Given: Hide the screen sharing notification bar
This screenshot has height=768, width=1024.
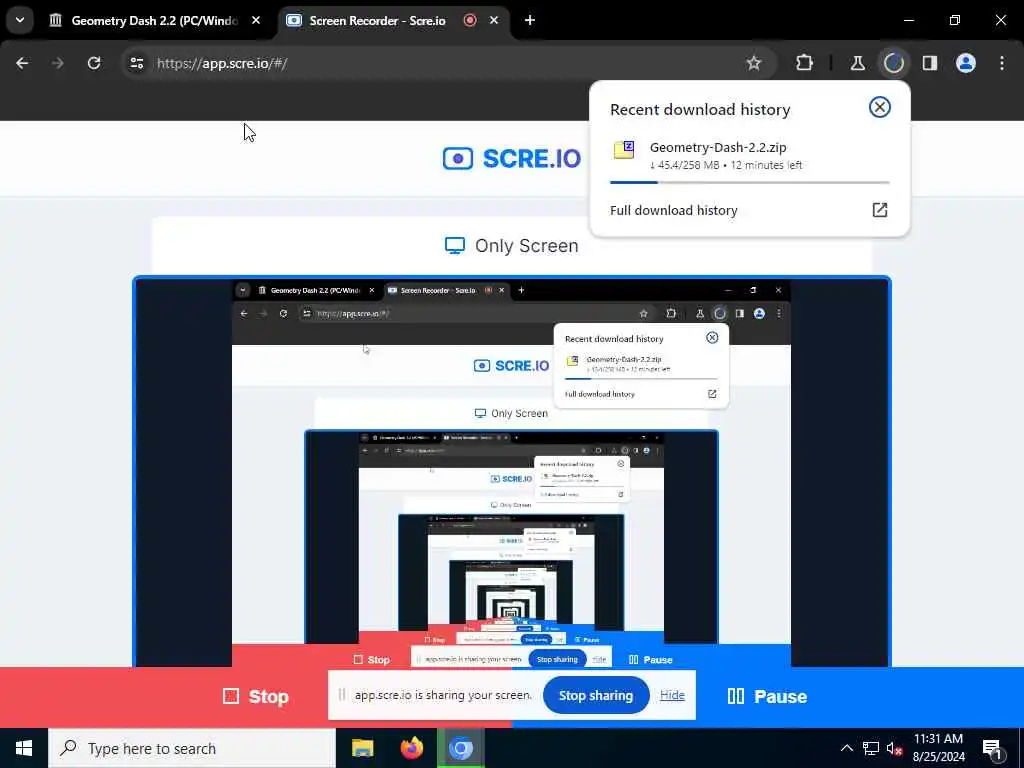Looking at the screenshot, I should [x=672, y=696].
